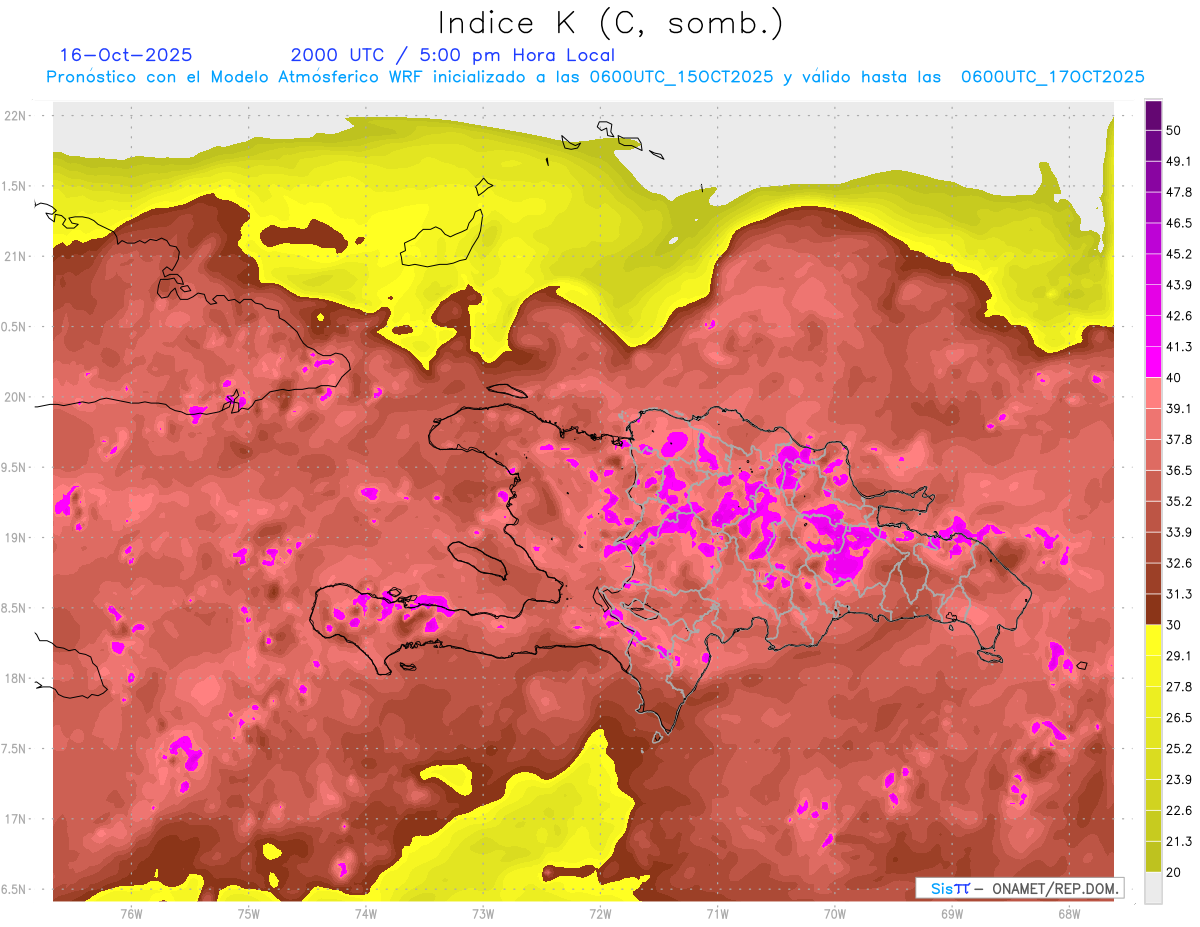The image size is (1200, 927).
Task: Open the SisTT - ONAMET/REP.DOM. watermark
Action: tap(1019, 888)
